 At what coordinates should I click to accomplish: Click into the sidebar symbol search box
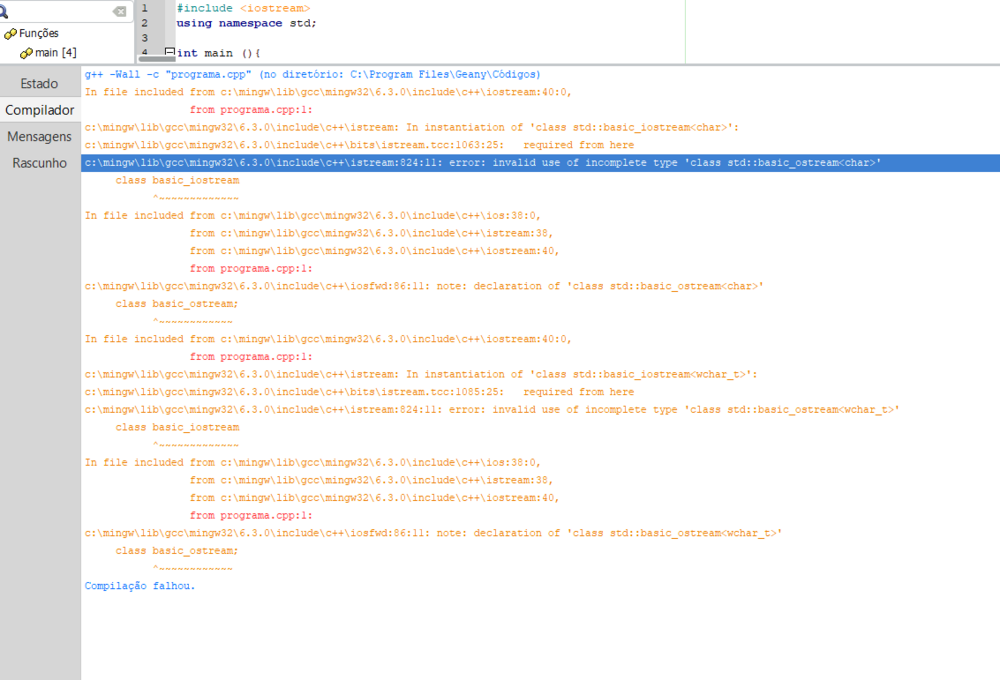click(x=60, y=11)
